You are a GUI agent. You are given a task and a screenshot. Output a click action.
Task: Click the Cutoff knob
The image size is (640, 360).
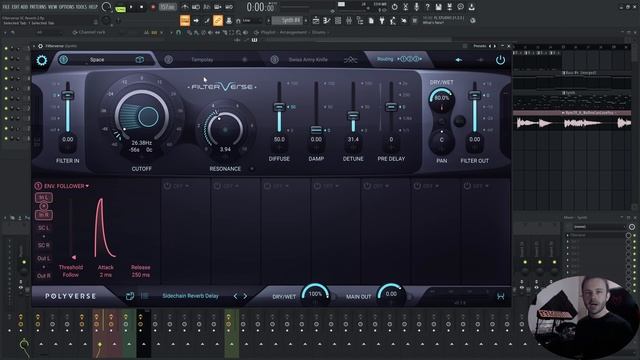click(142, 116)
